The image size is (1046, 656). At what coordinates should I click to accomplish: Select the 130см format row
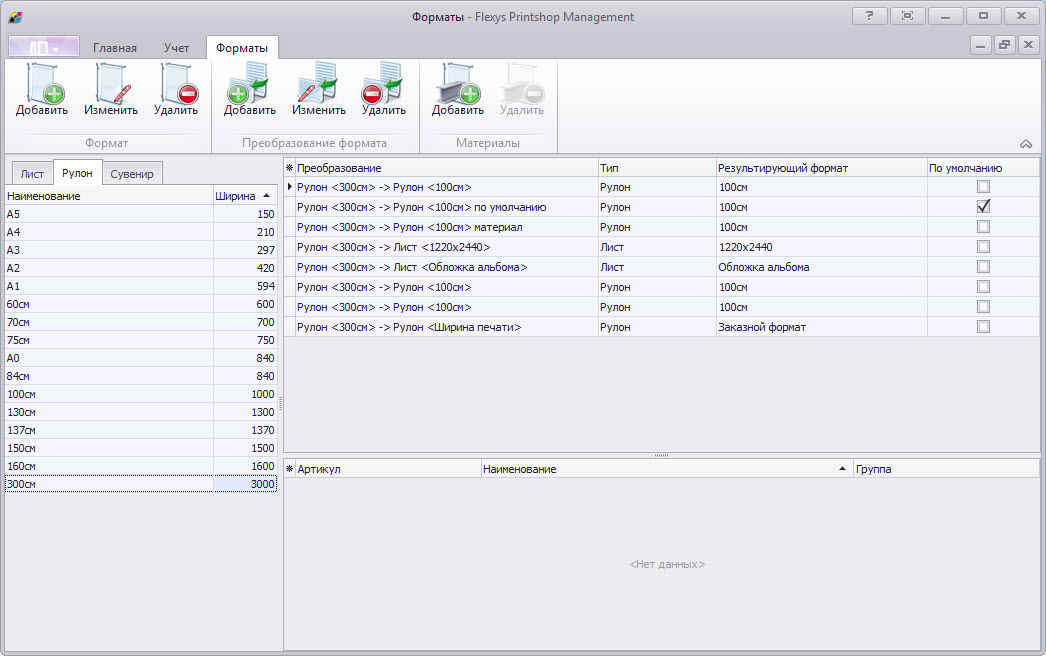[x=141, y=412]
